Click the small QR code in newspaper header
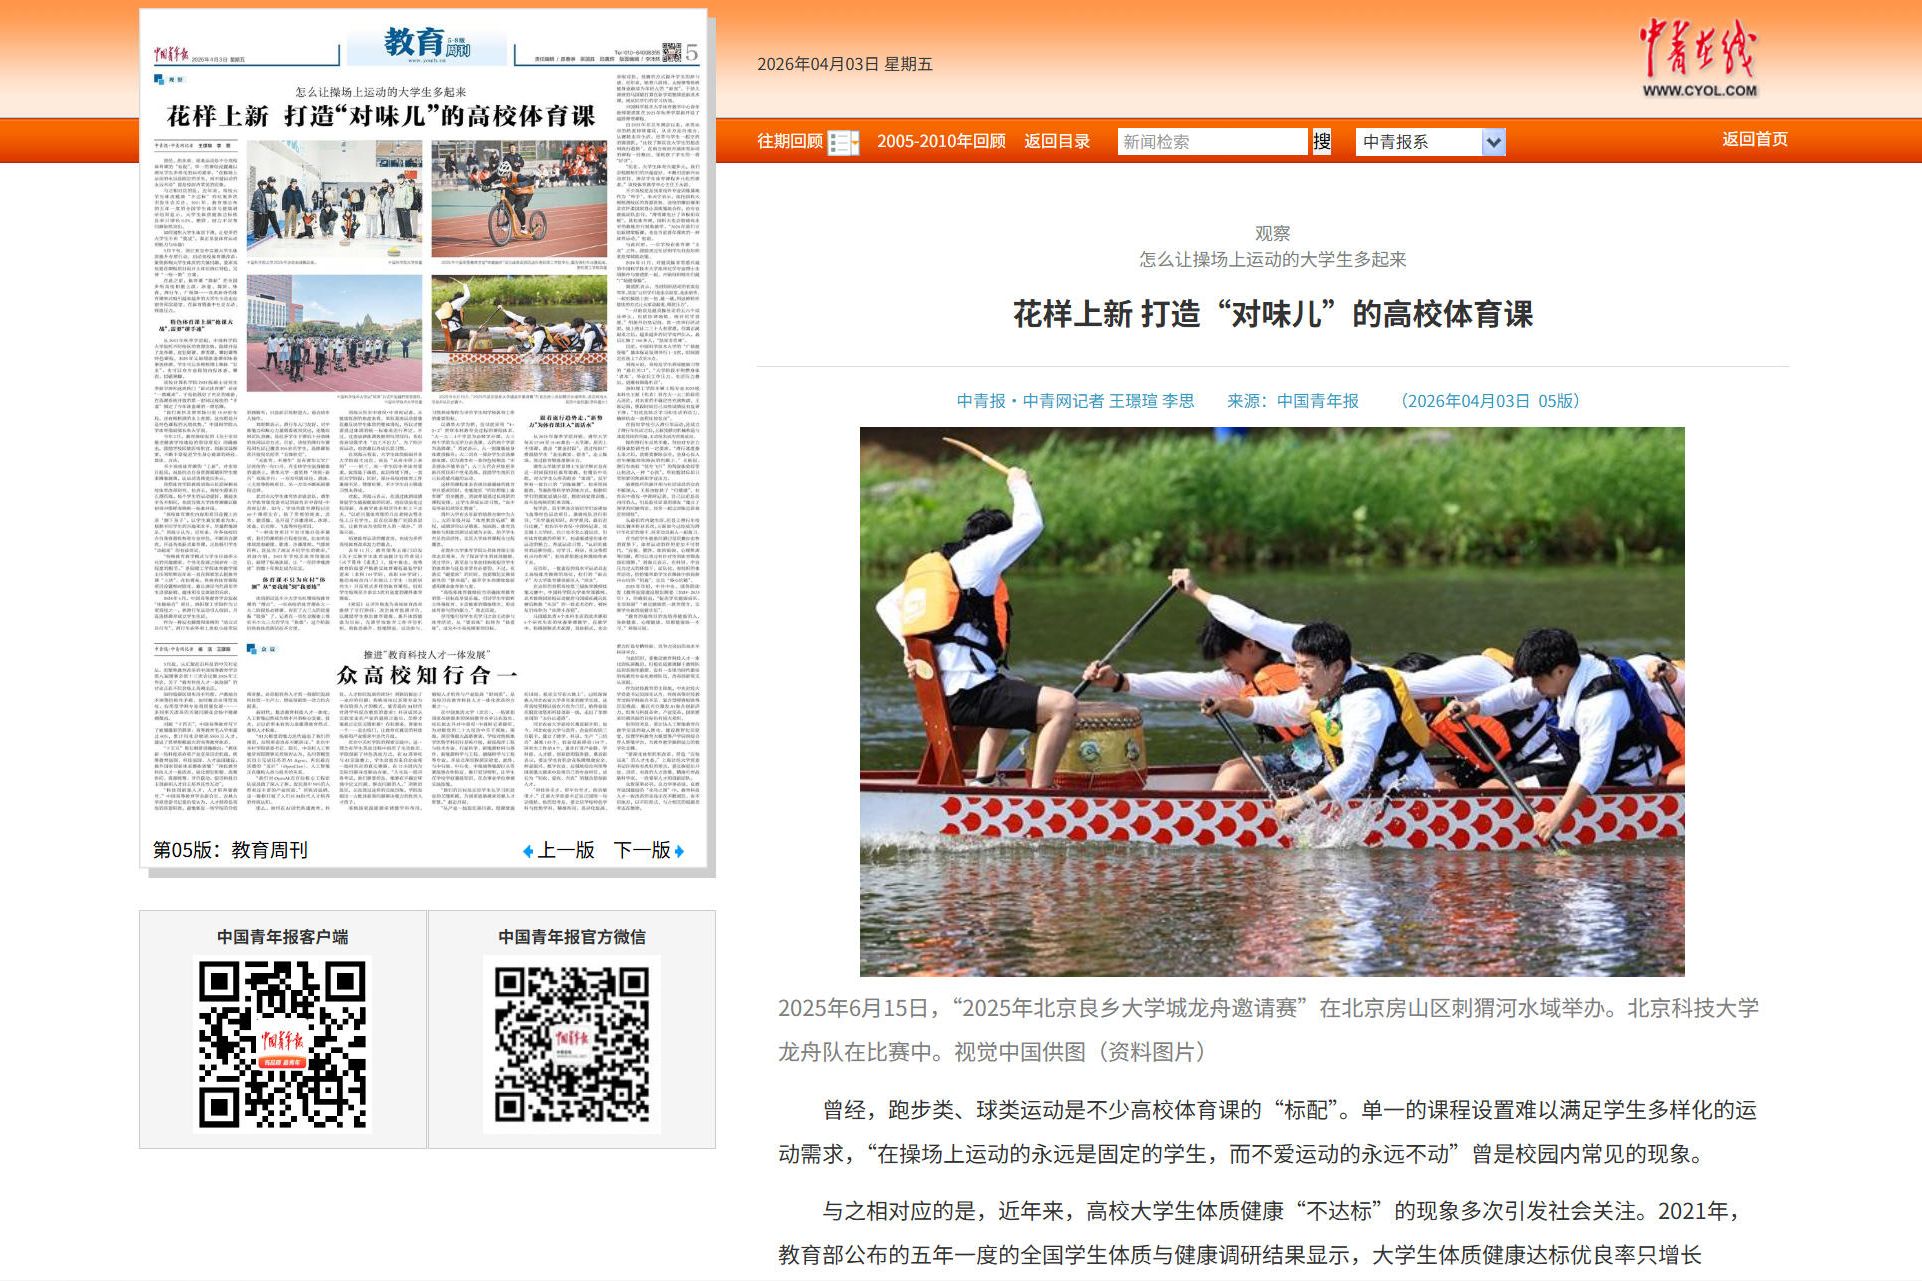 (672, 52)
